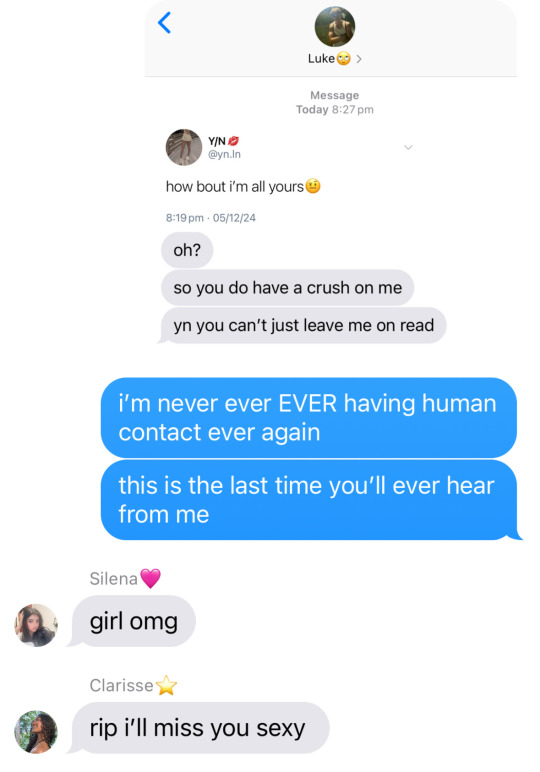
Task: Expand Luke contact details chevron
Action: pyautogui.click(x=359, y=59)
